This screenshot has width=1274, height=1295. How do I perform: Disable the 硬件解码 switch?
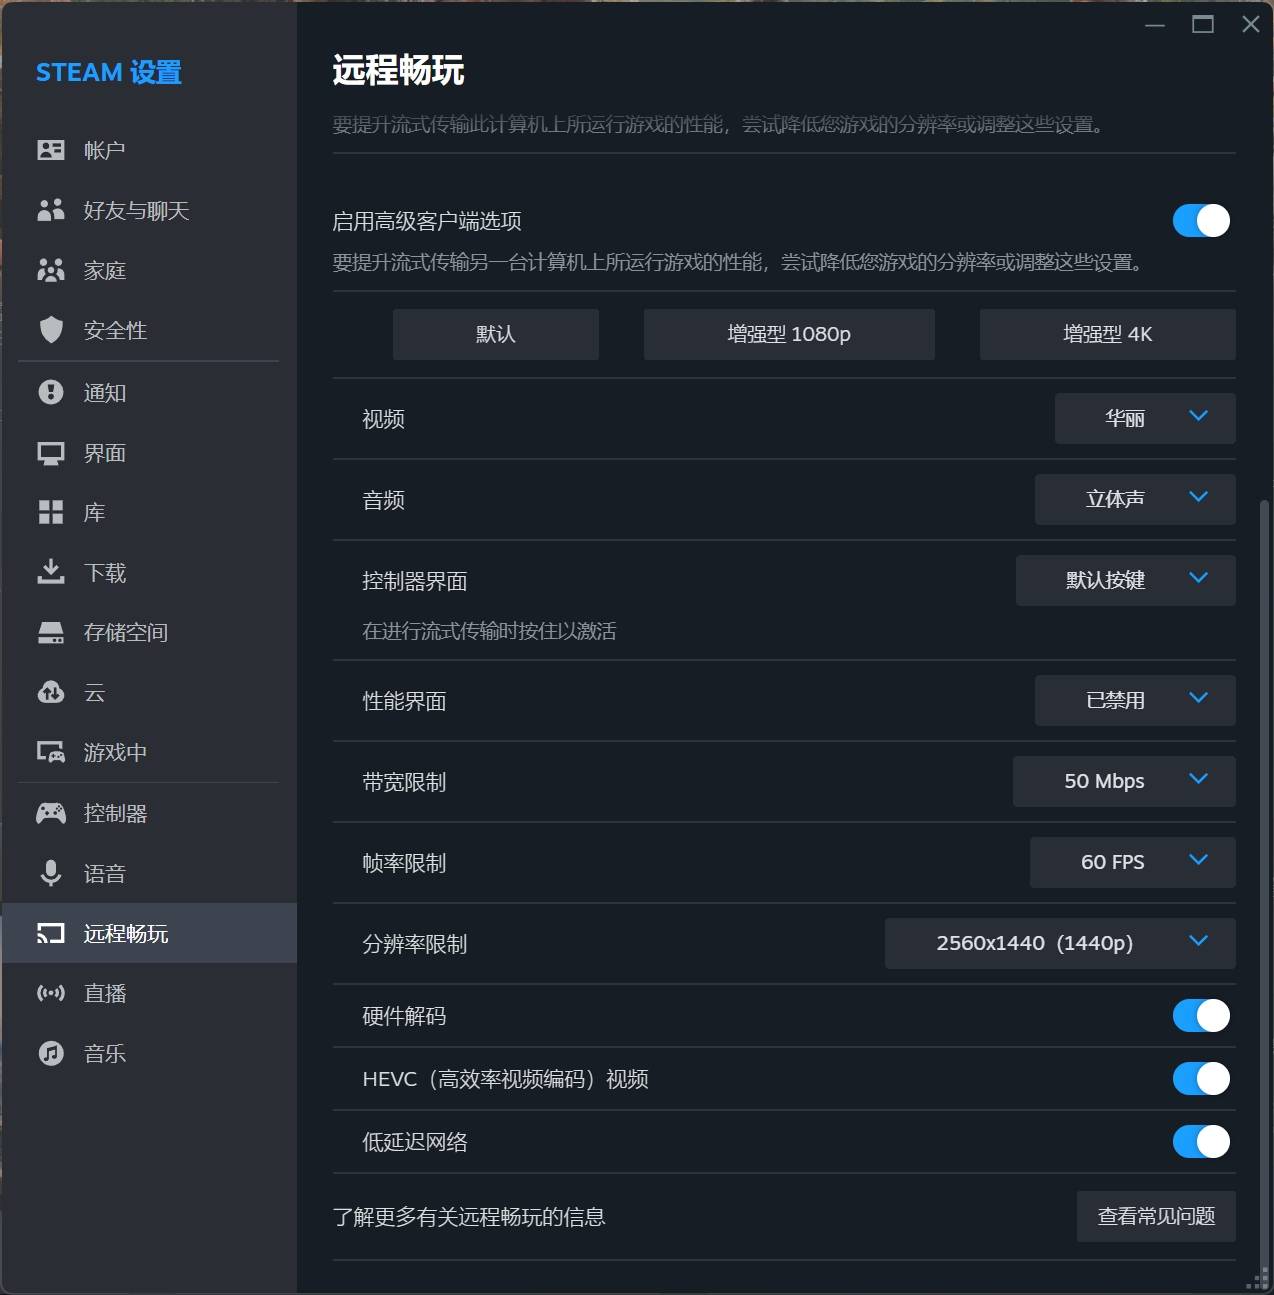(1201, 1016)
